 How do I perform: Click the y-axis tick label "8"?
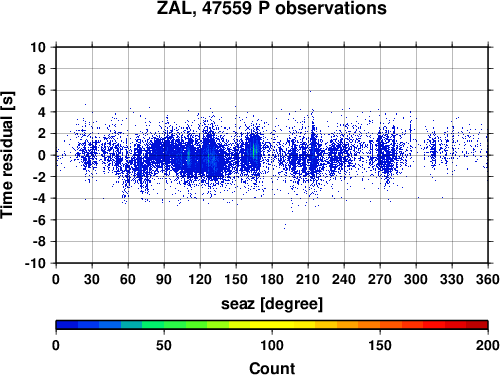42,69
